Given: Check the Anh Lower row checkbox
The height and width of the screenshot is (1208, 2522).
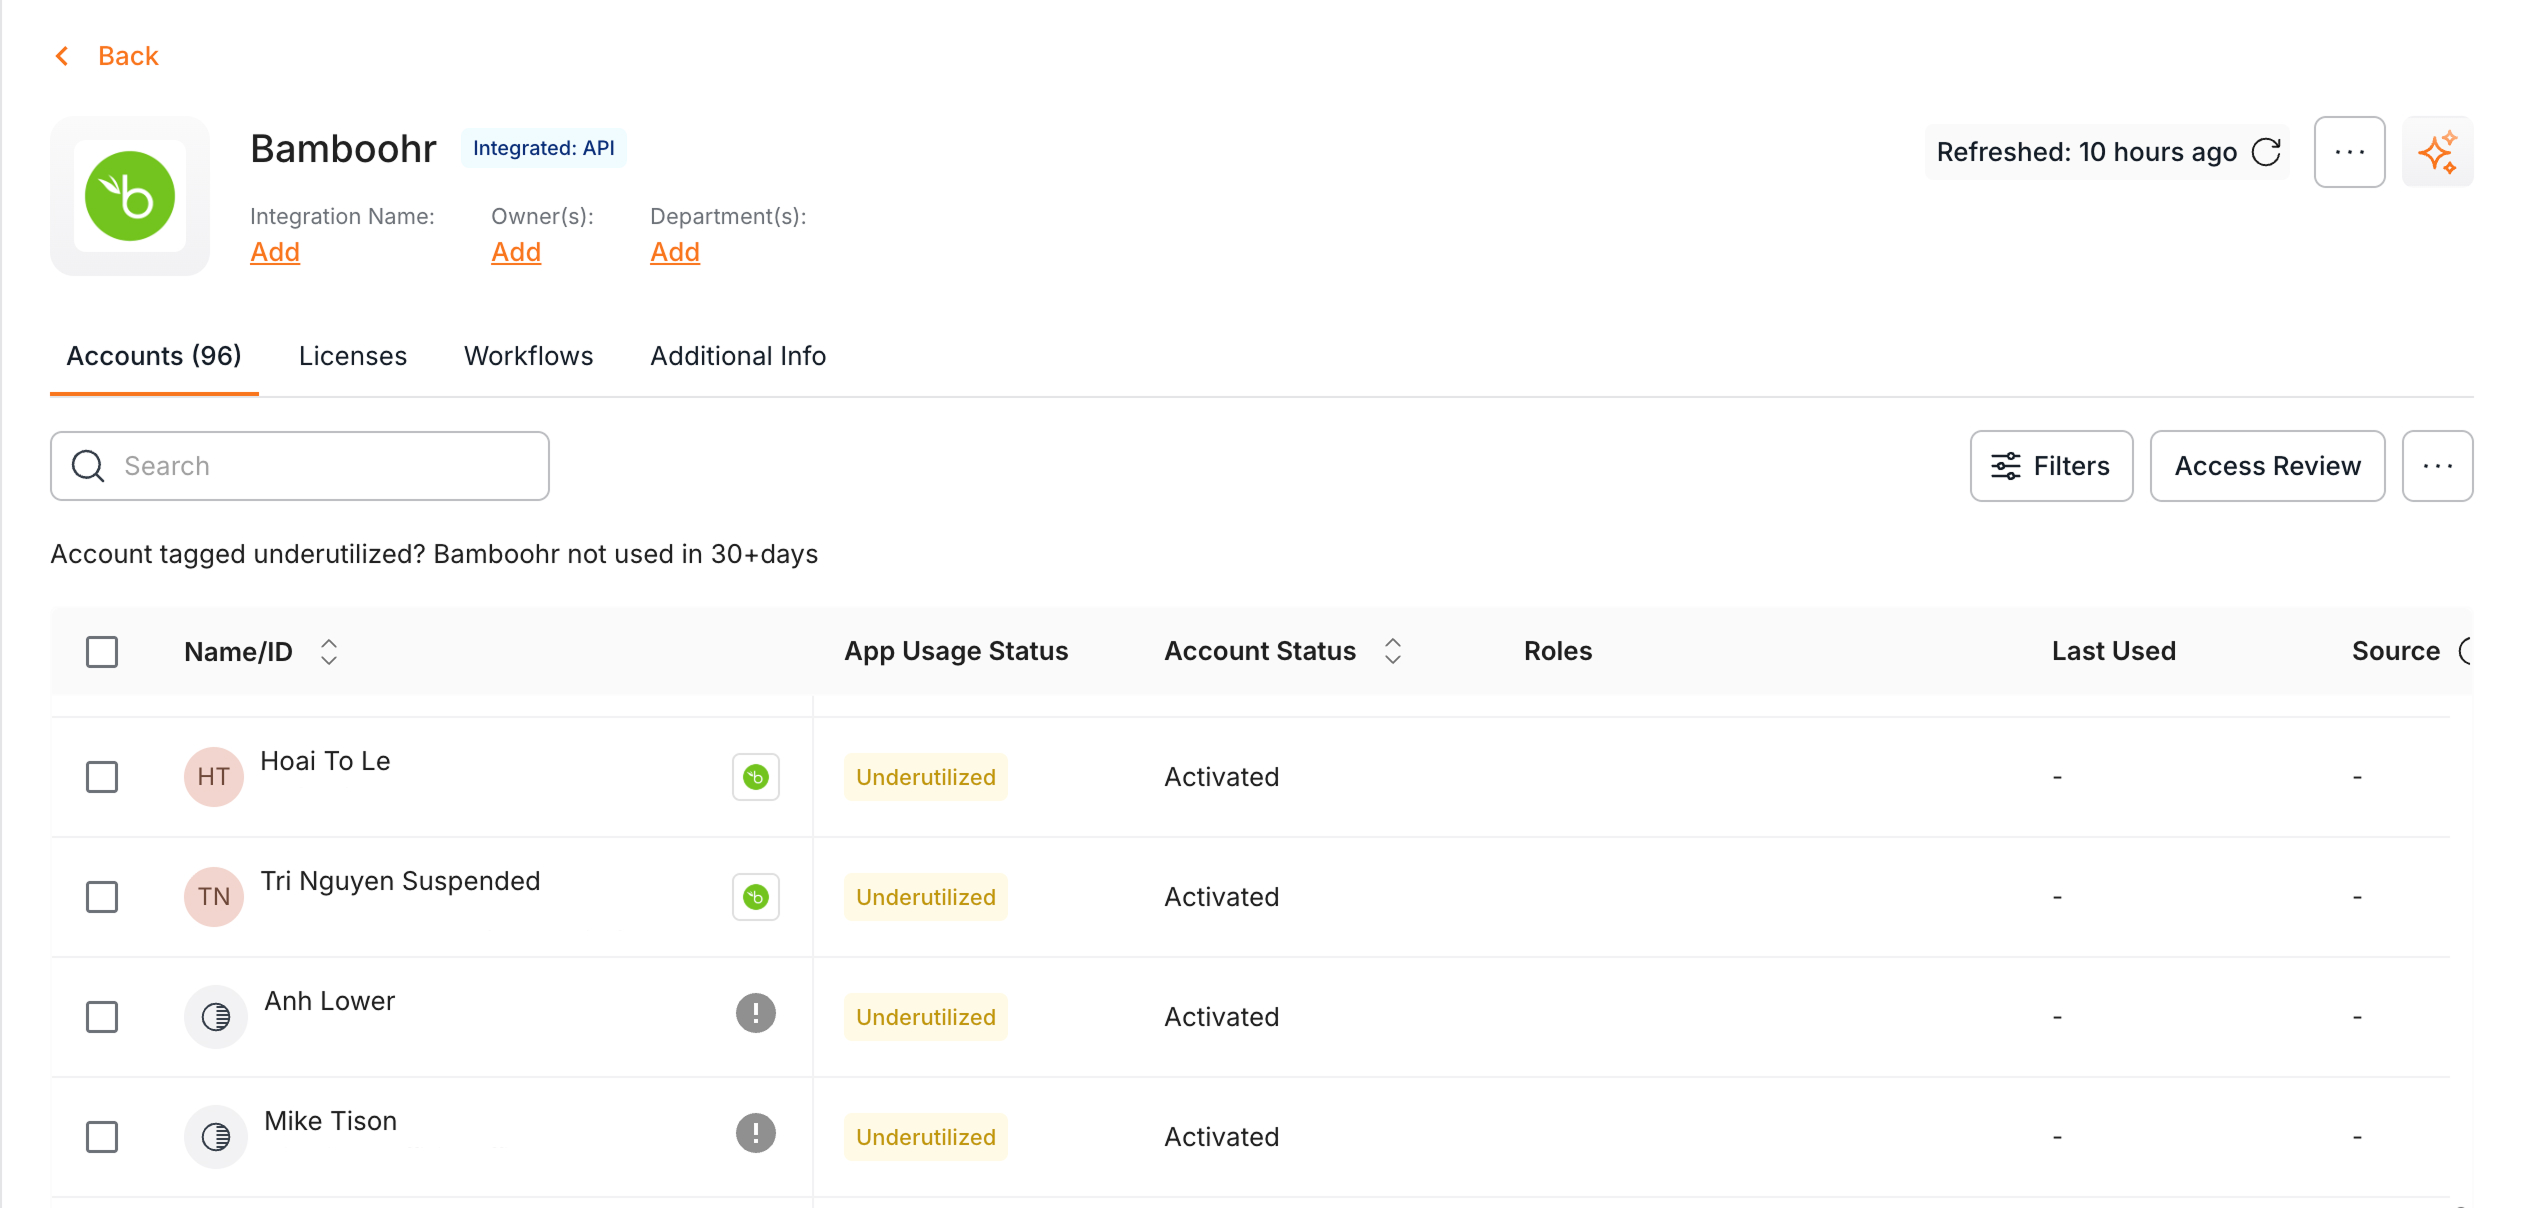Looking at the screenshot, I should pyautogui.click(x=102, y=1017).
